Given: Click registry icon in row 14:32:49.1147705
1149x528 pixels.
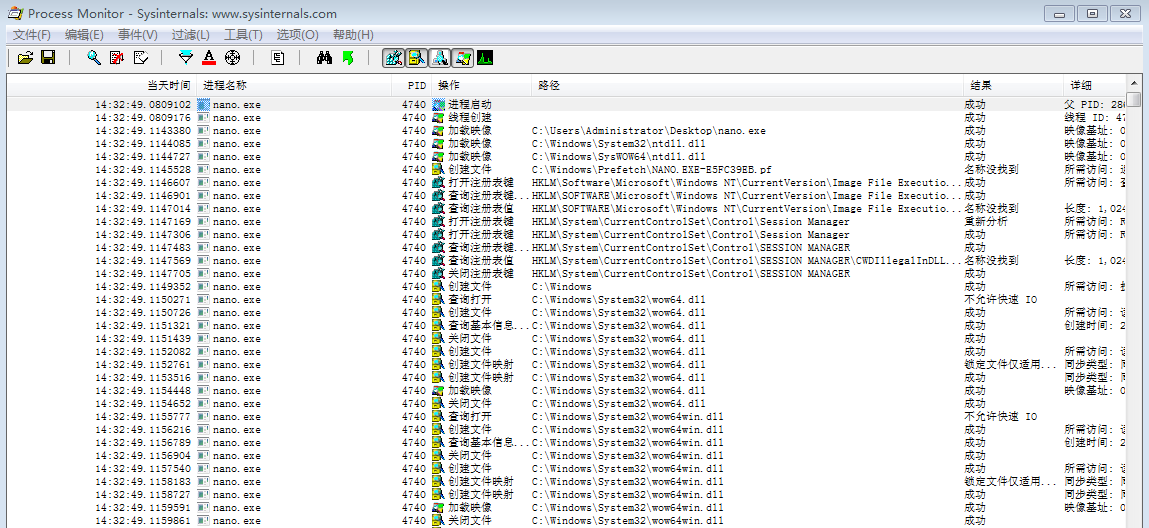Looking at the screenshot, I should point(439,273).
